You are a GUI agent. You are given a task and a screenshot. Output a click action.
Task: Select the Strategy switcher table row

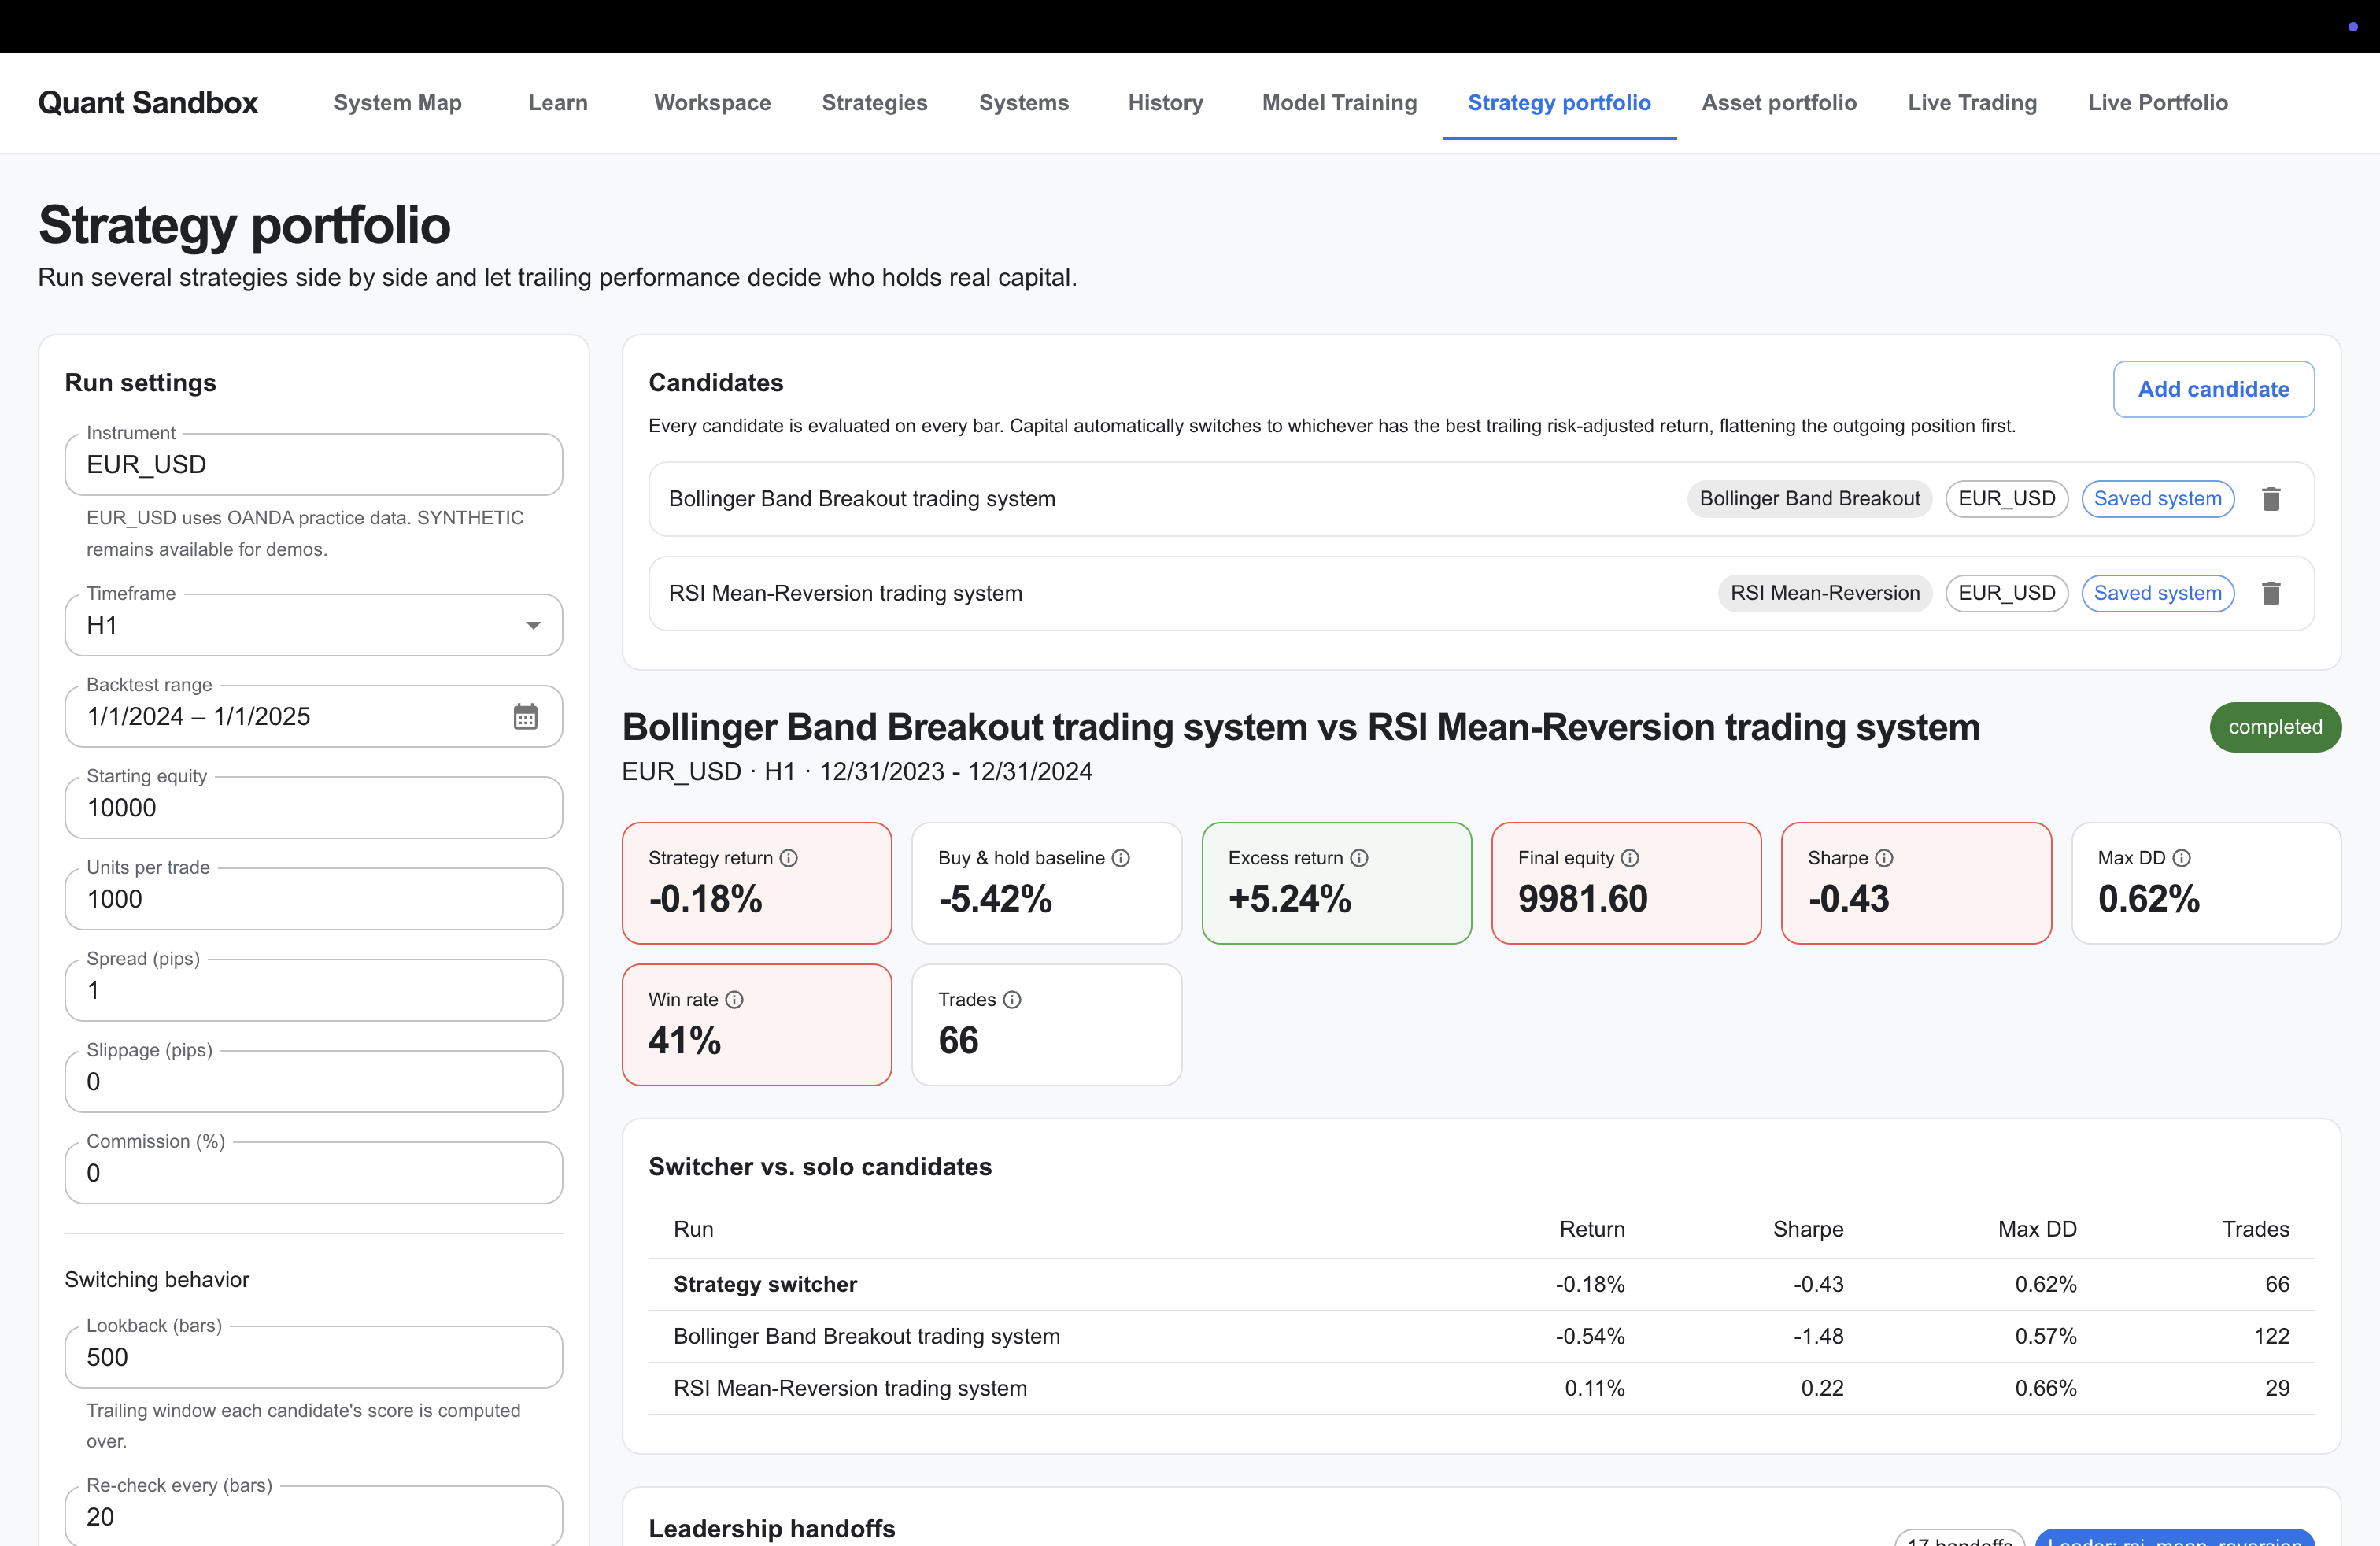tap(1481, 1285)
